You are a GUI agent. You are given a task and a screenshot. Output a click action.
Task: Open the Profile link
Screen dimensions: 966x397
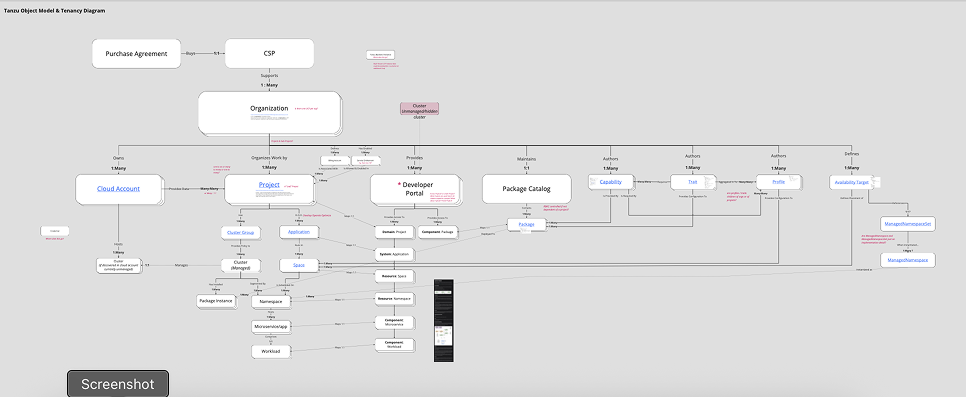point(778,182)
